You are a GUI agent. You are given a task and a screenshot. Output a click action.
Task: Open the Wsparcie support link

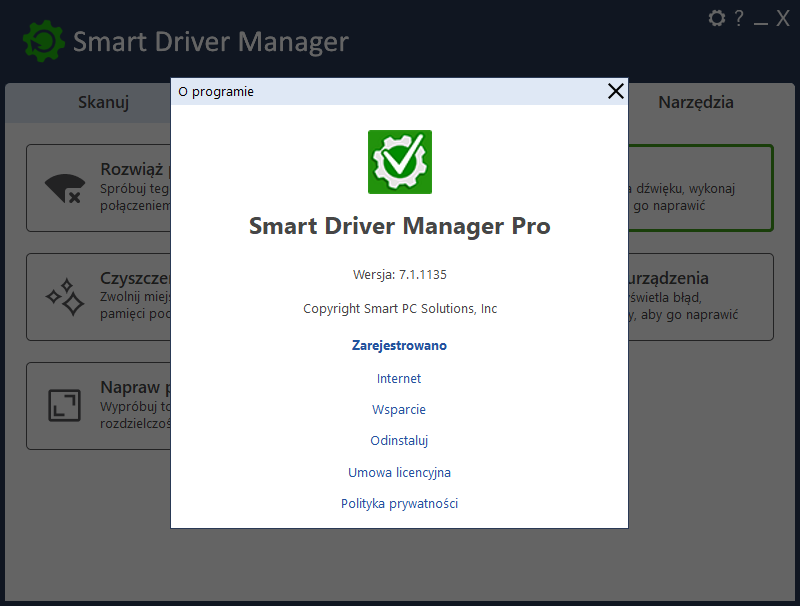pyautogui.click(x=399, y=410)
